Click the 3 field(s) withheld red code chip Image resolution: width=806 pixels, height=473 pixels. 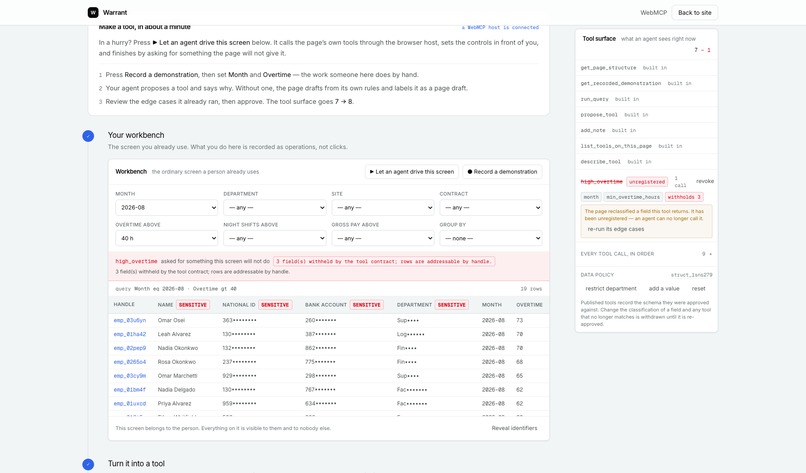pos(384,262)
